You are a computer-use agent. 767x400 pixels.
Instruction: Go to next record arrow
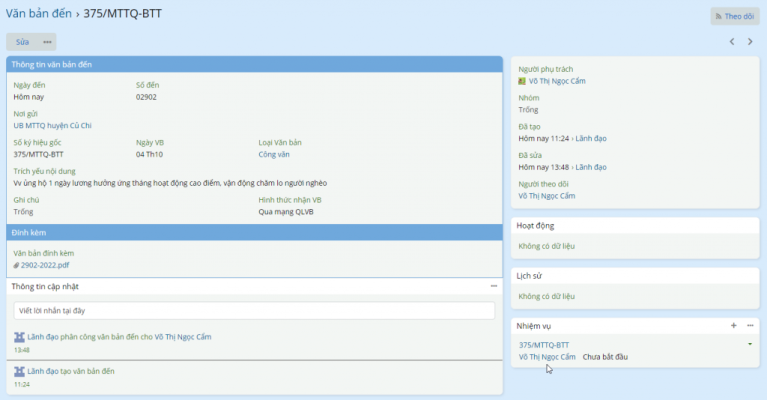[750, 42]
